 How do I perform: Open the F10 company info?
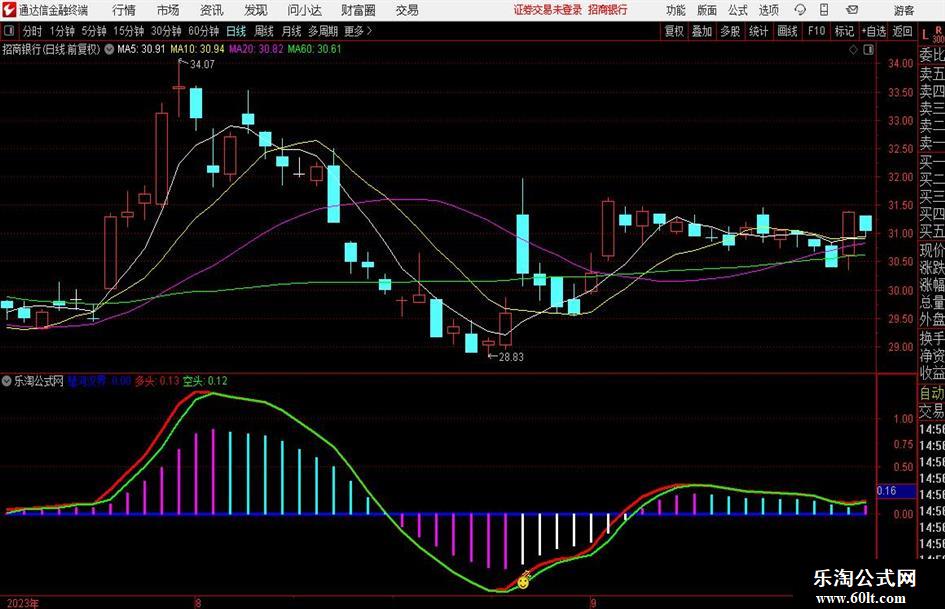pyautogui.click(x=817, y=31)
